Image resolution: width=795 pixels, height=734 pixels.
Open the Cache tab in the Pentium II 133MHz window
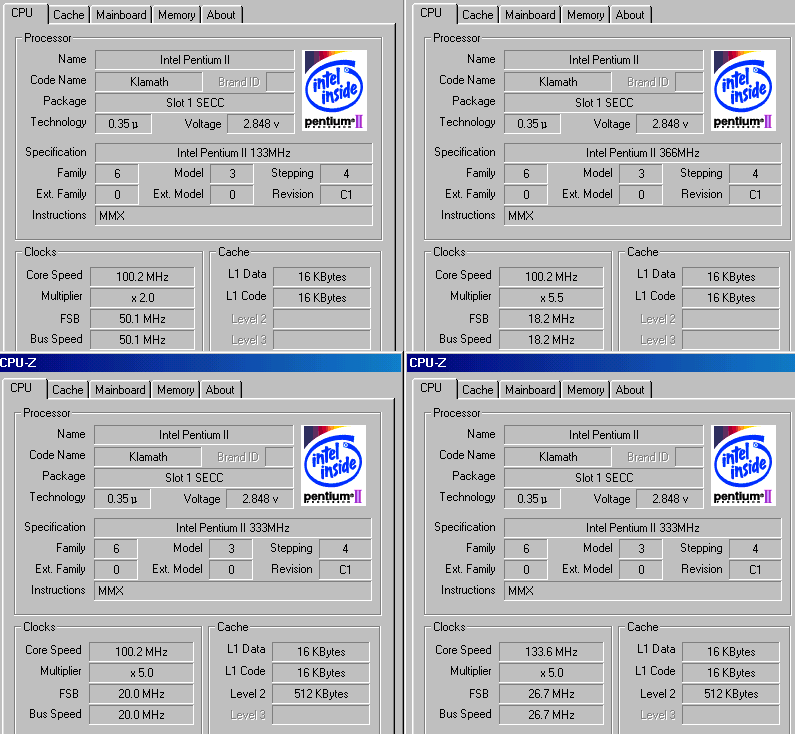click(x=68, y=15)
